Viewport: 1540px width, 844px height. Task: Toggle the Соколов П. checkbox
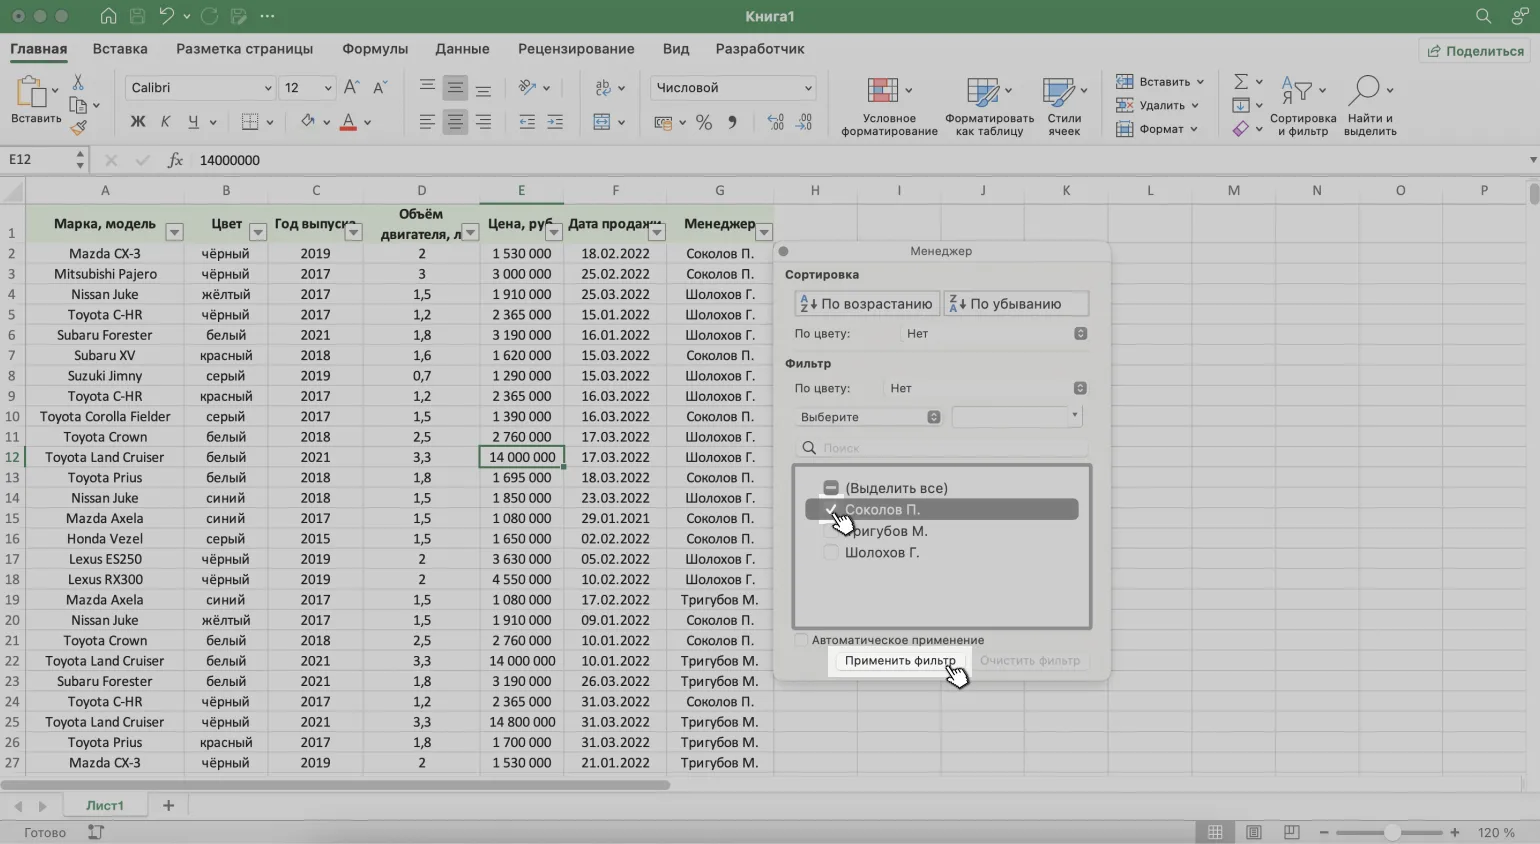coord(831,510)
